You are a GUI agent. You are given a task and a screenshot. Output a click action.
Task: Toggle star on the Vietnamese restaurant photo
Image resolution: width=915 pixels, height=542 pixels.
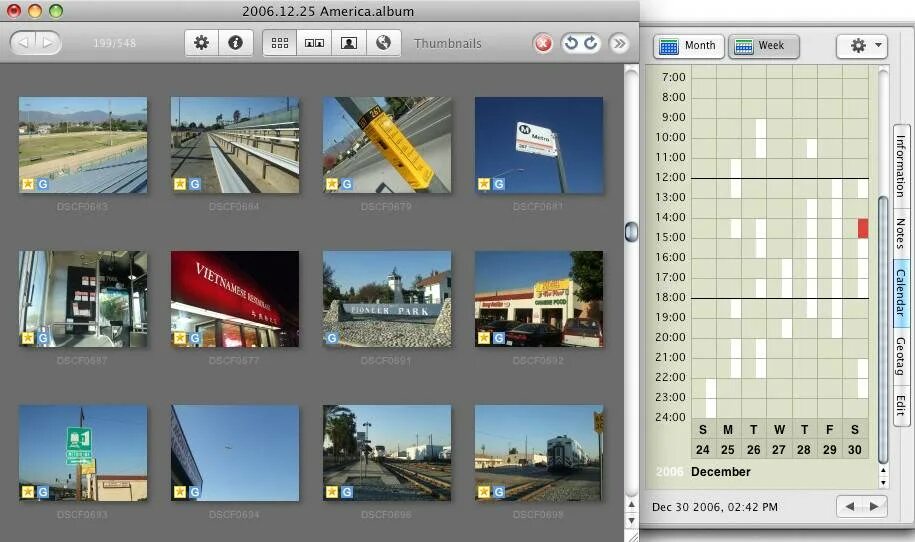tap(180, 338)
